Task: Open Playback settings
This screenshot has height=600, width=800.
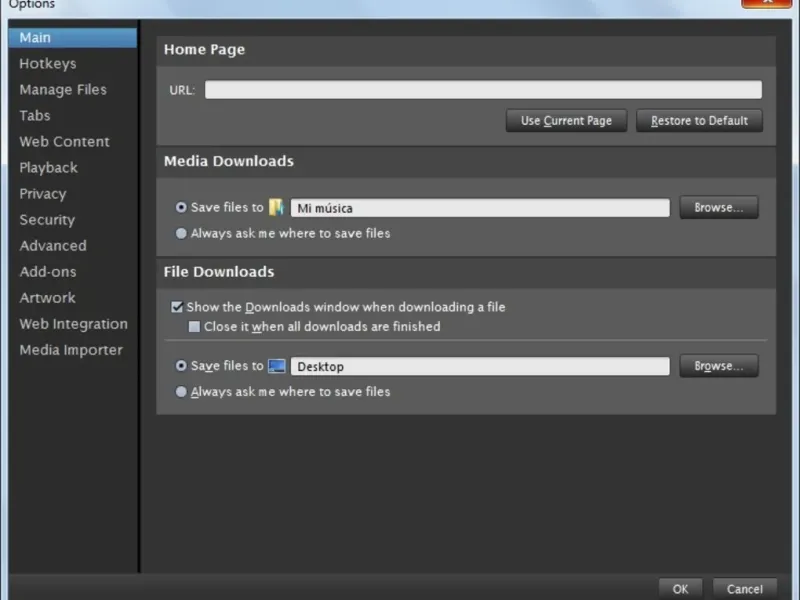Action: 48,168
